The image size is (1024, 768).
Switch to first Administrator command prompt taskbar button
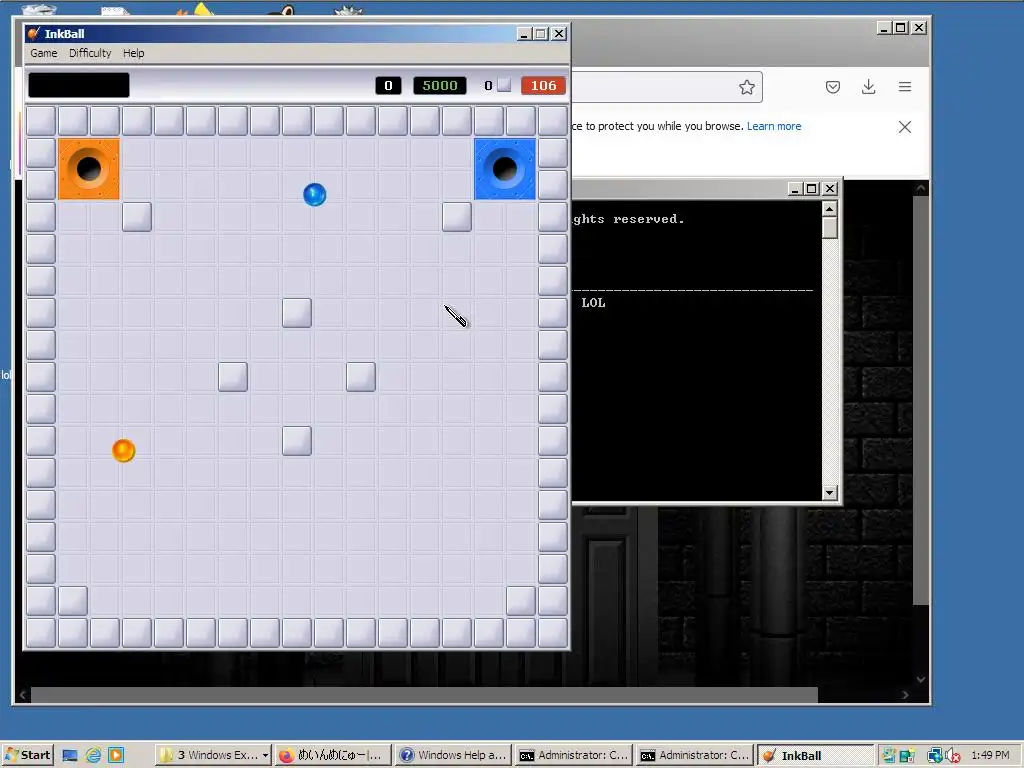tap(574, 755)
